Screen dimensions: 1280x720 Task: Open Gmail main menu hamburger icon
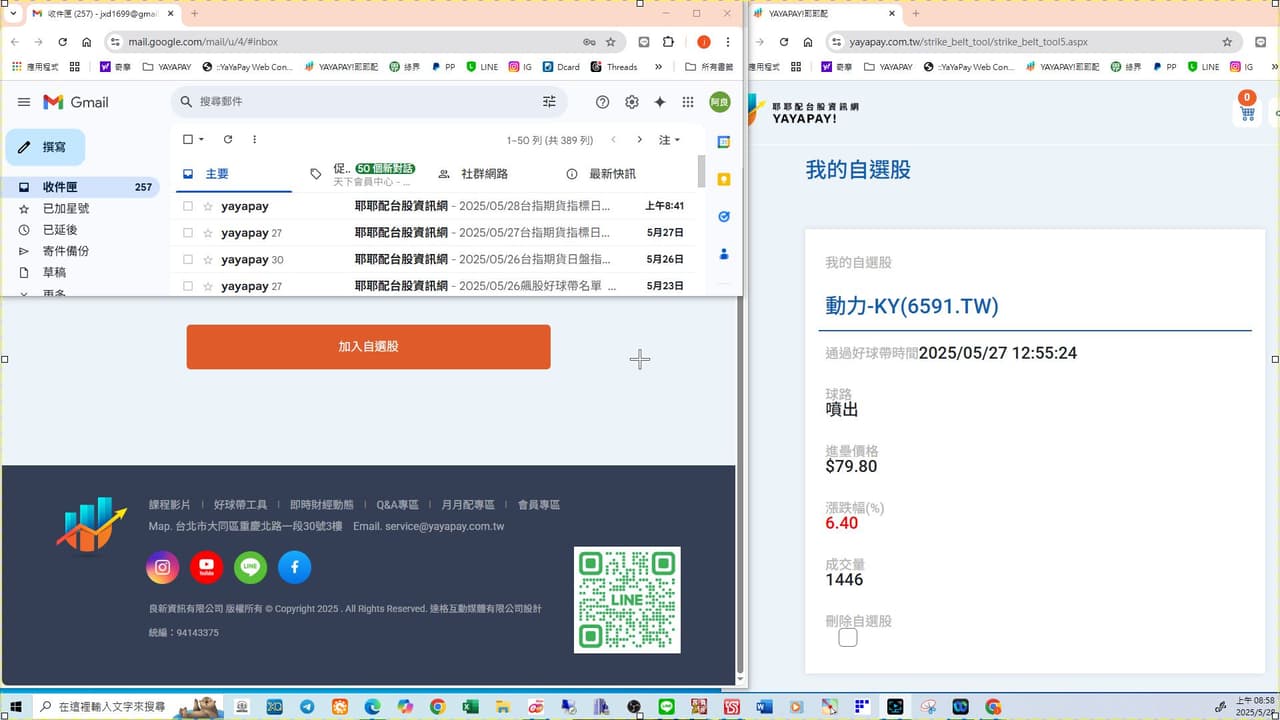[24, 102]
